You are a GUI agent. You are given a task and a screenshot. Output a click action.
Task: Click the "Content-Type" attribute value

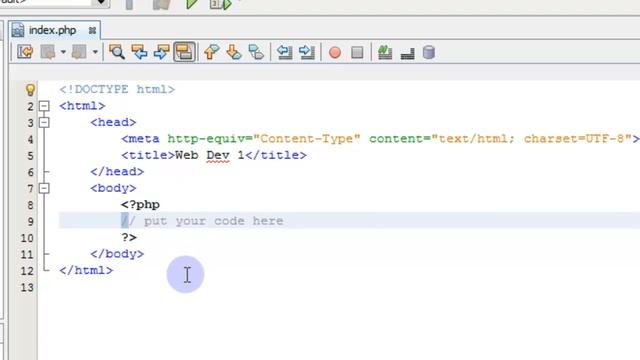pos(307,139)
